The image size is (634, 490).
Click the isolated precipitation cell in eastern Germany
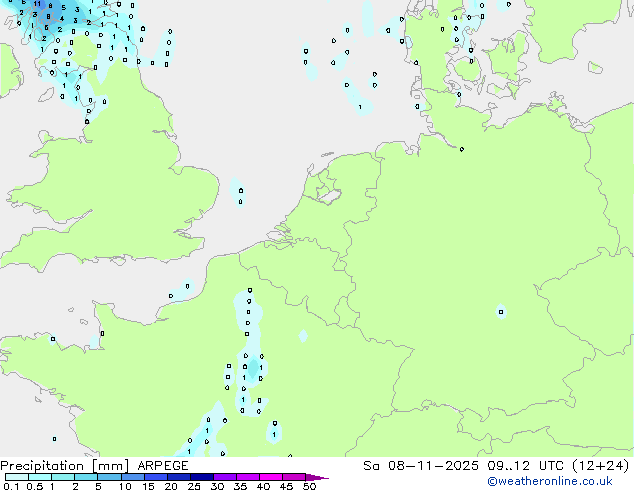click(x=501, y=312)
